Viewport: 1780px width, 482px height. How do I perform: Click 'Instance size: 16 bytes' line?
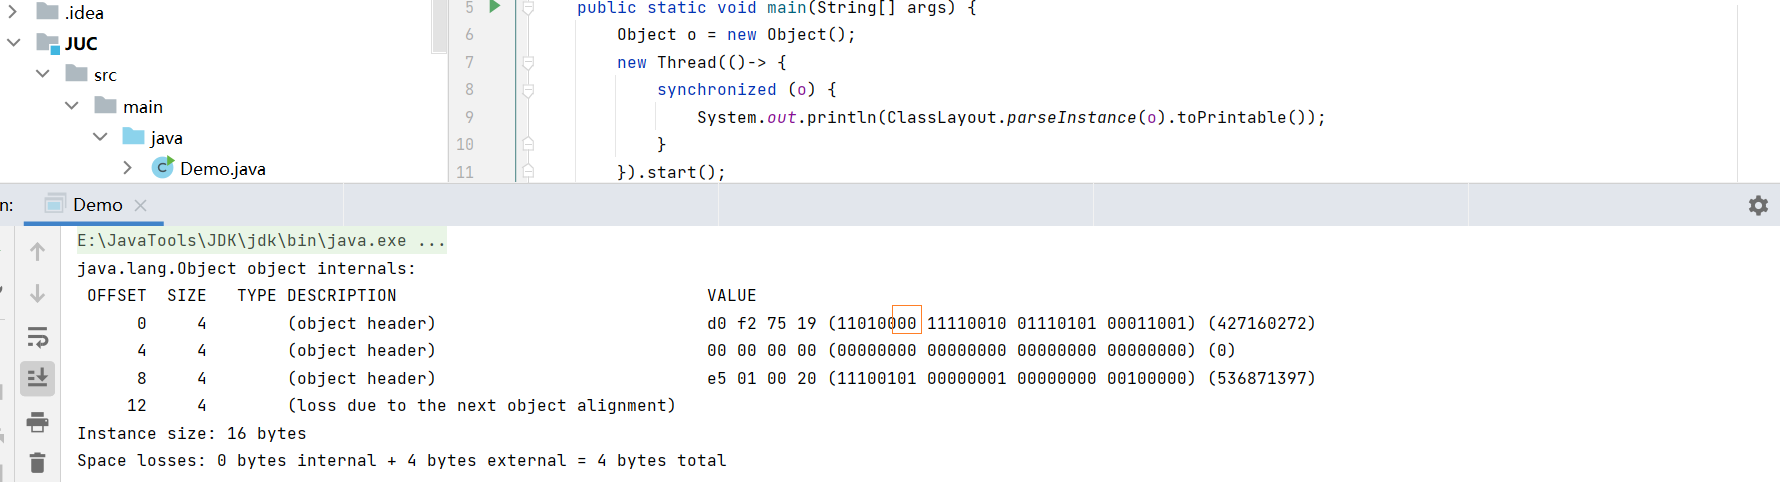(192, 434)
